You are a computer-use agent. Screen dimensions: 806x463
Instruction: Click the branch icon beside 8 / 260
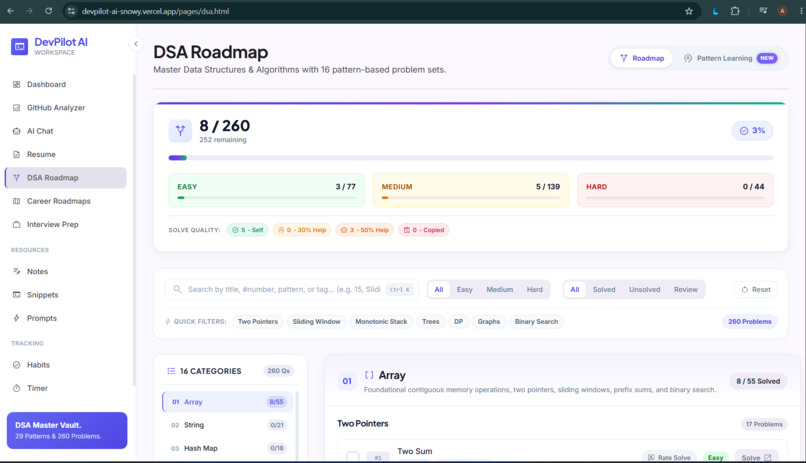click(x=180, y=131)
